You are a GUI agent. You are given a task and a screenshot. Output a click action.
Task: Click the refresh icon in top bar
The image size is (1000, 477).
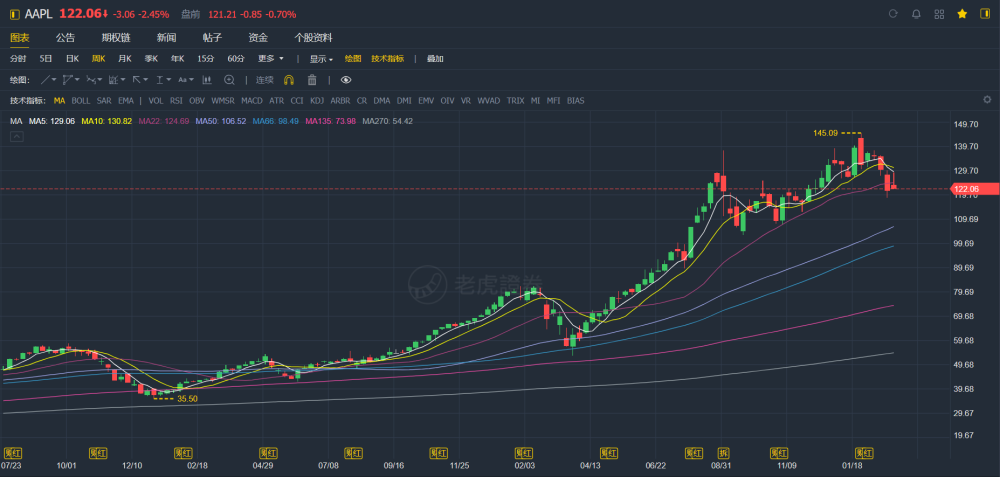tap(893, 13)
